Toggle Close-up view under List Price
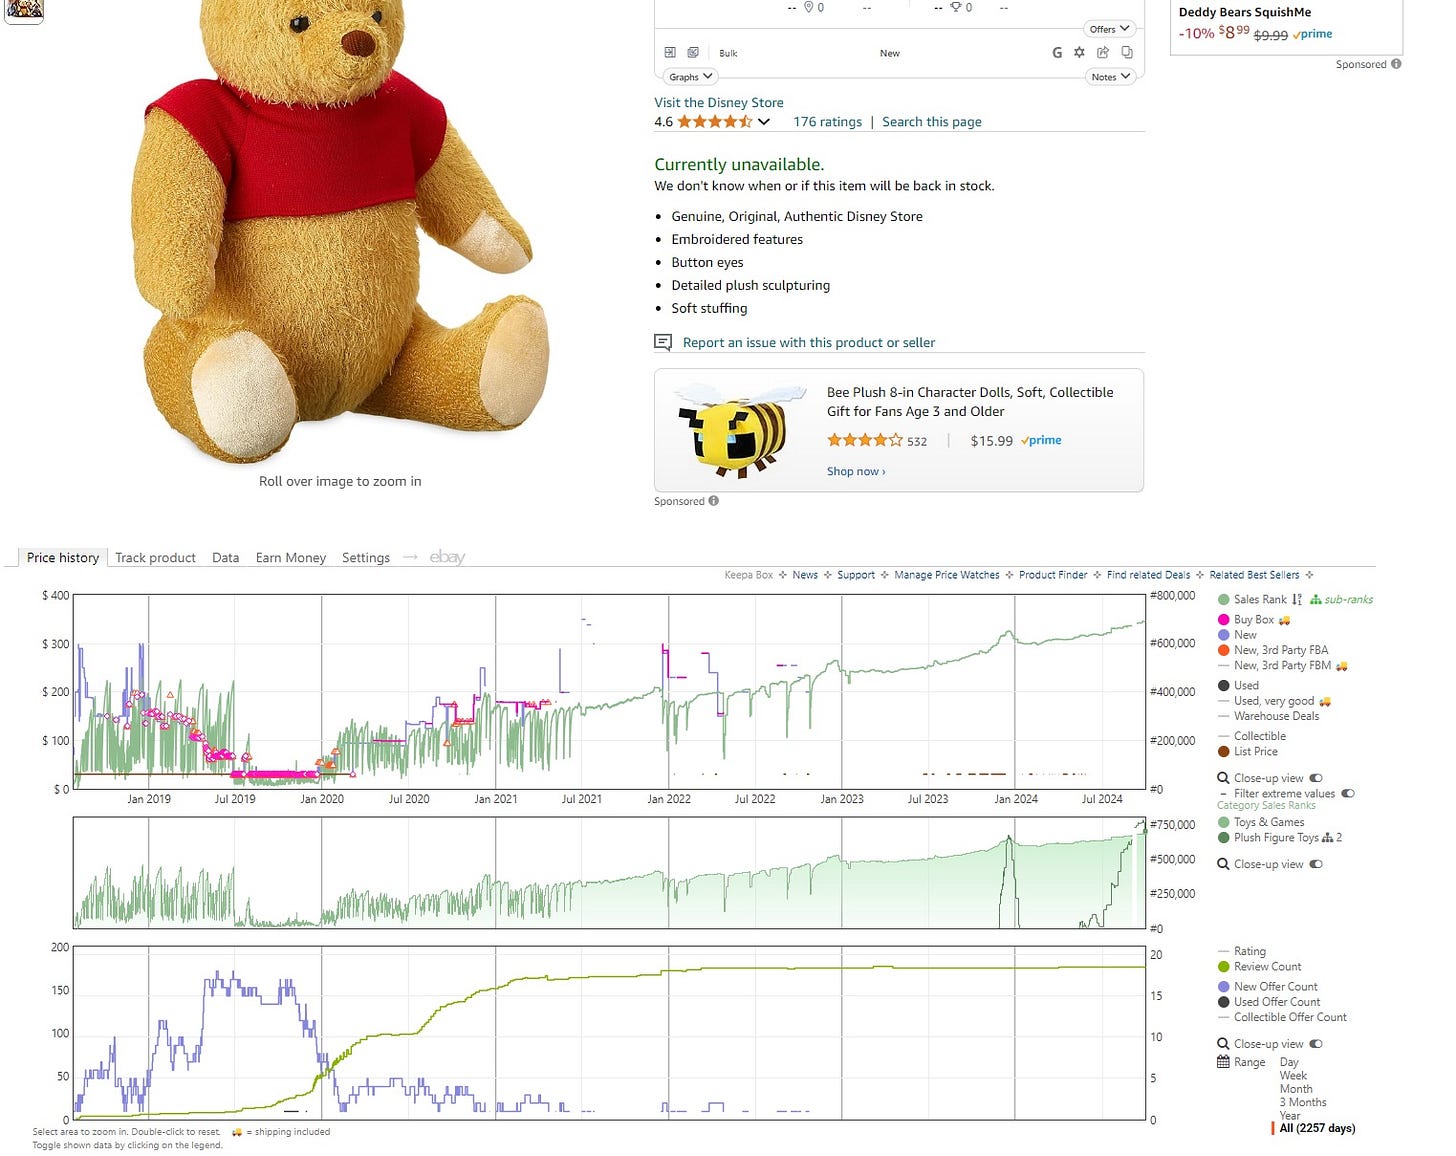This screenshot has height=1156, width=1456. 1316,778
